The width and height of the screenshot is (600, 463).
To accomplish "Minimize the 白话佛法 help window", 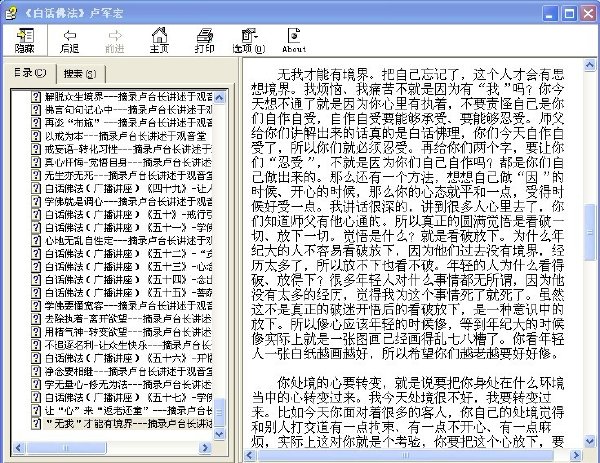I will 550,14.
